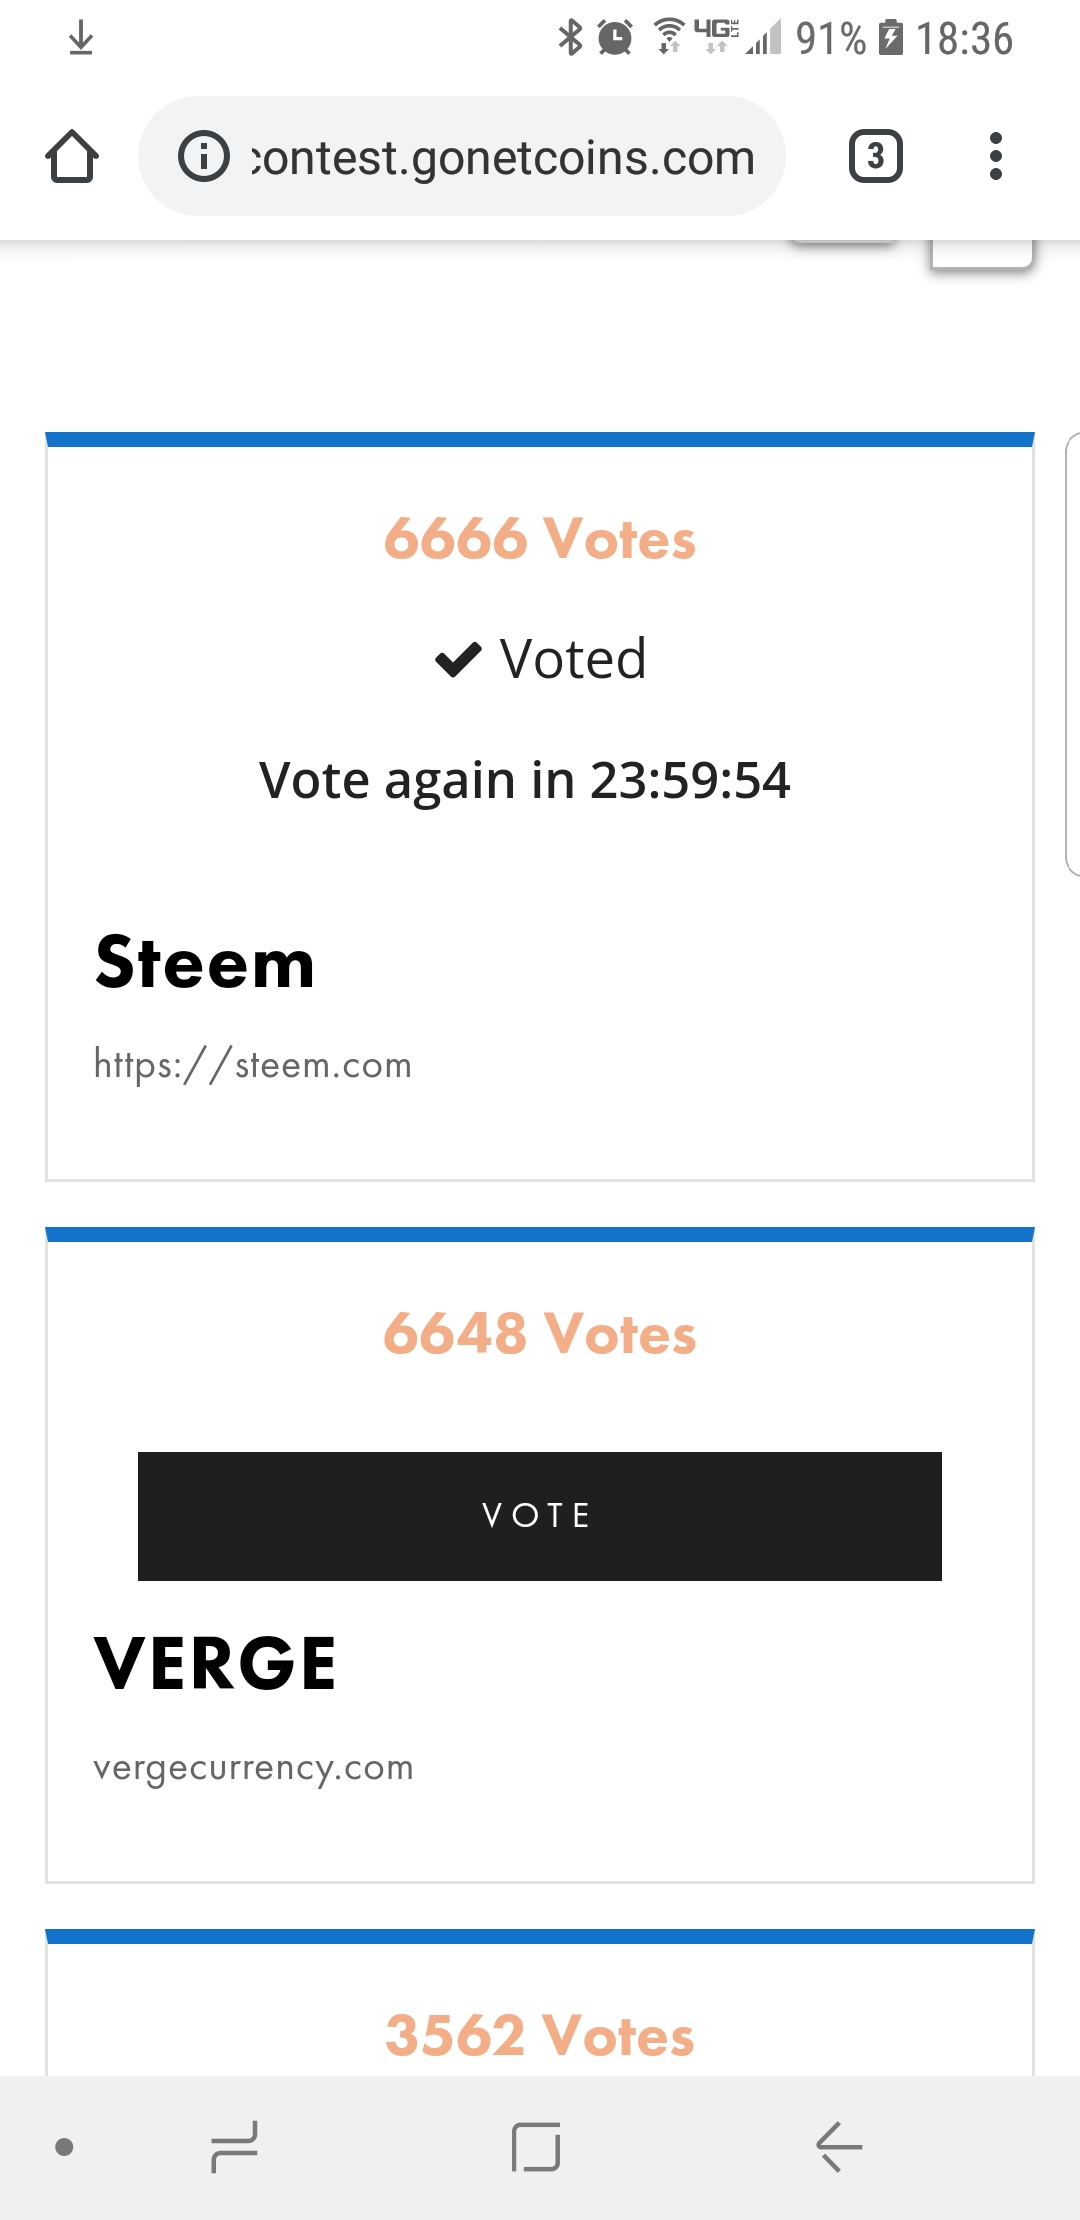
Task: Open the tab switcher showing 3 tabs
Action: 876,156
